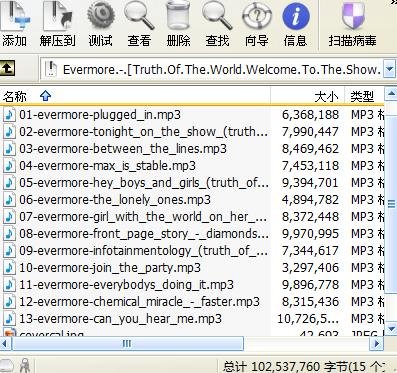
Task: Select 13-evermore-can_you_hear_me.mp3
Action: [120, 319]
